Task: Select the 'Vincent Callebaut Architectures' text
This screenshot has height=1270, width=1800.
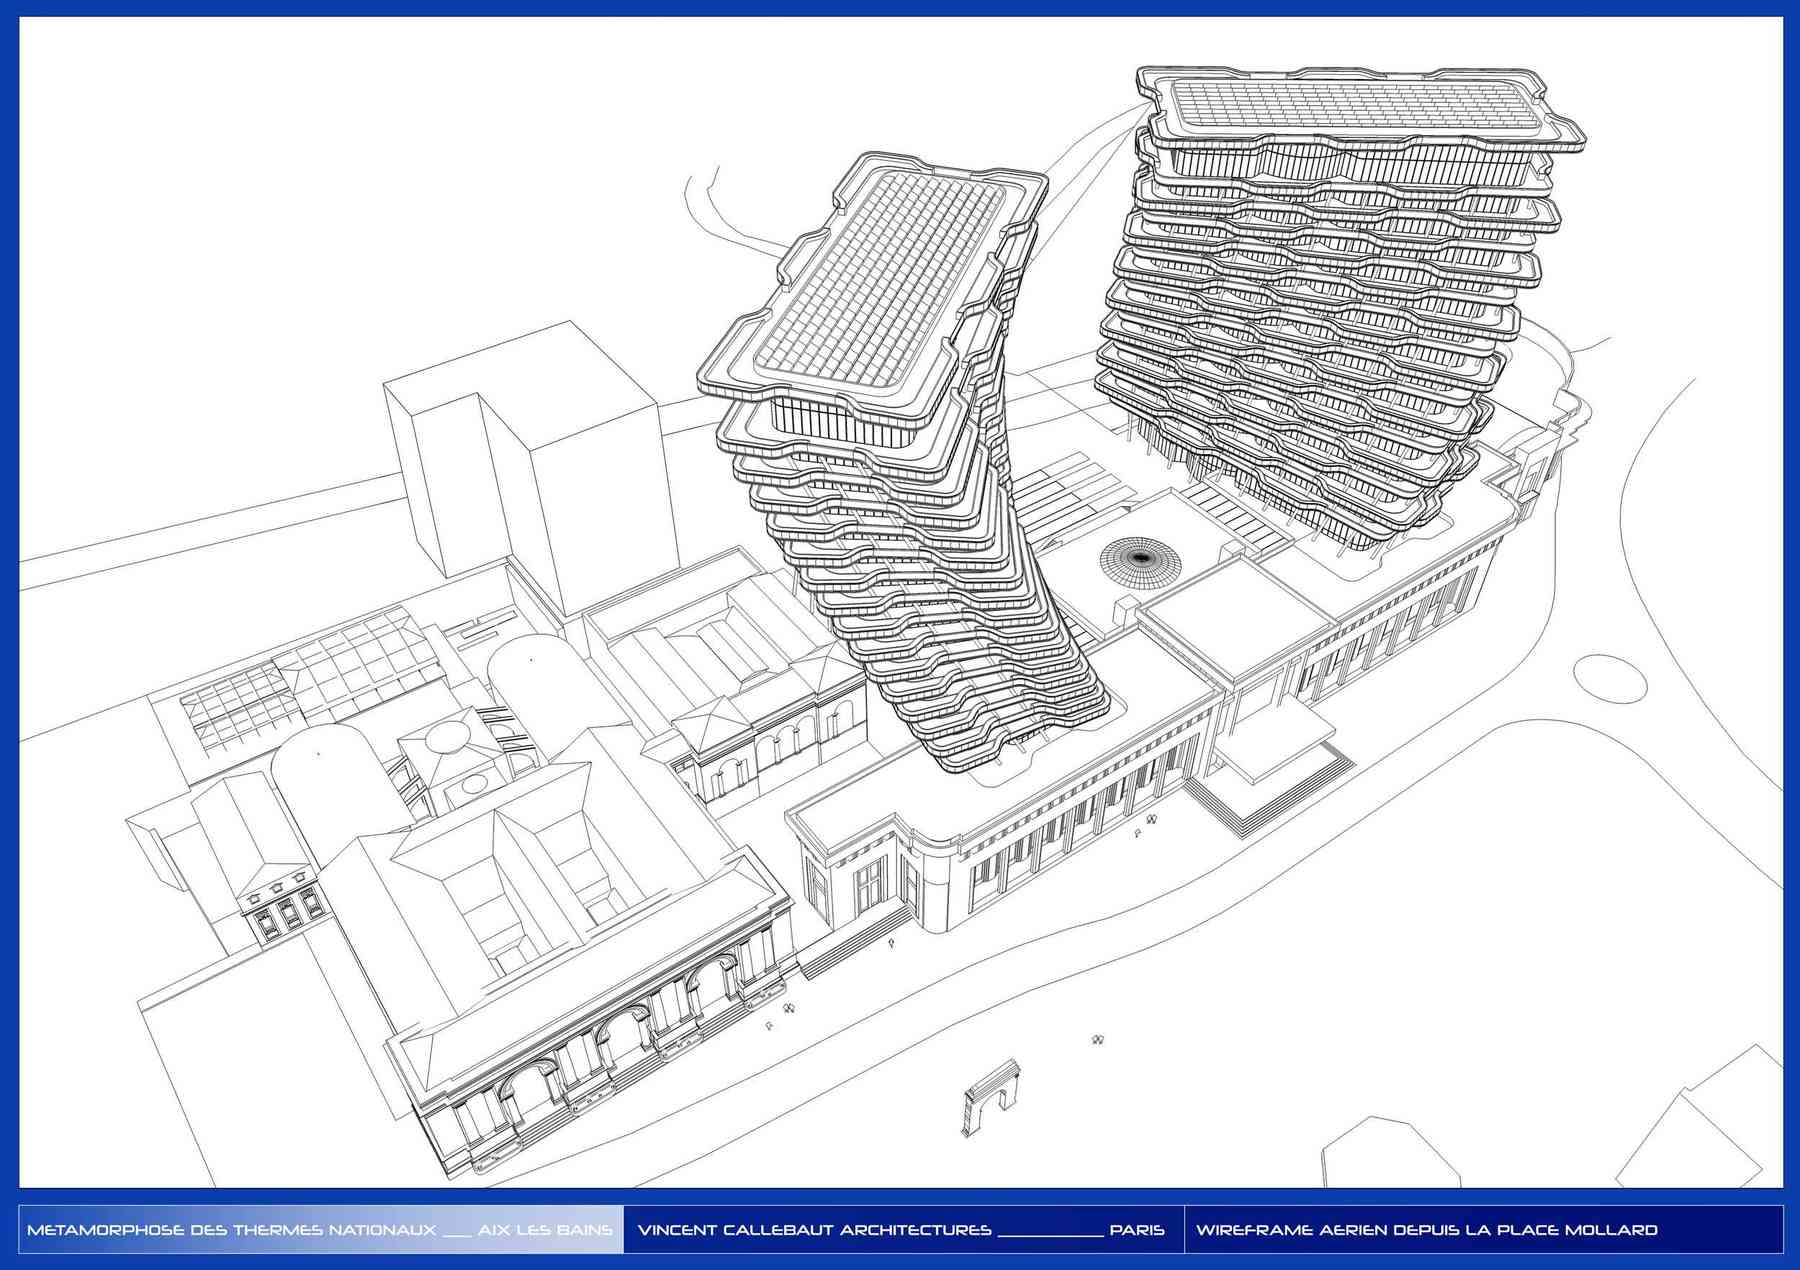Action: pyautogui.click(x=814, y=1230)
